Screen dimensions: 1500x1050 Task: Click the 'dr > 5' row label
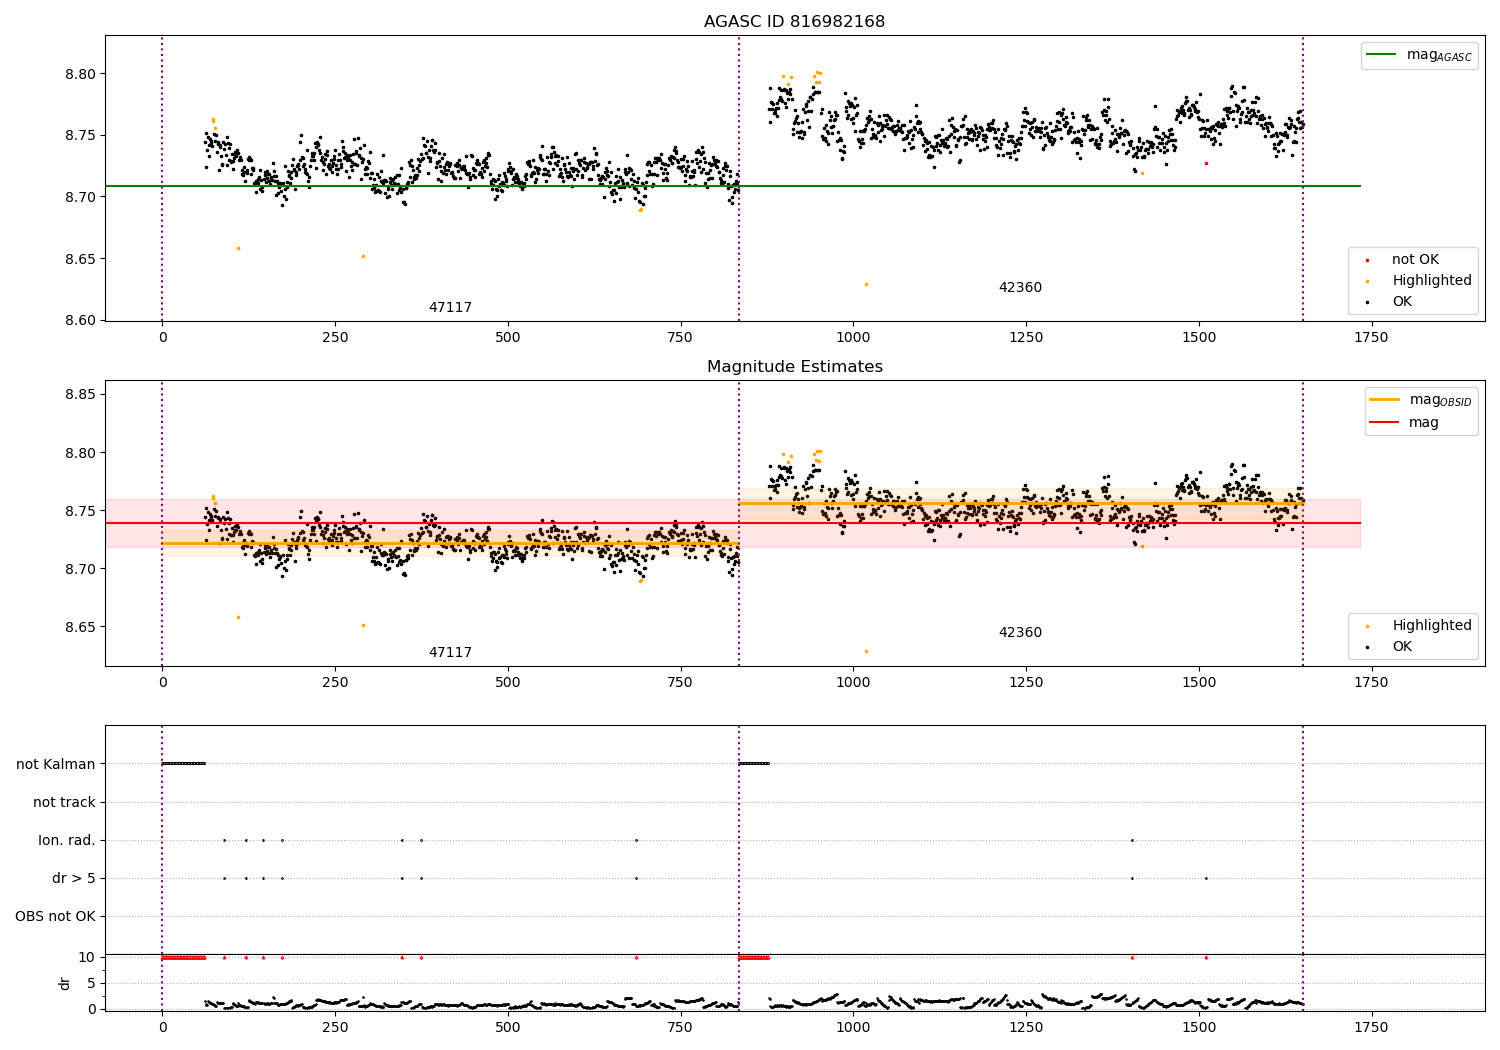74,878
